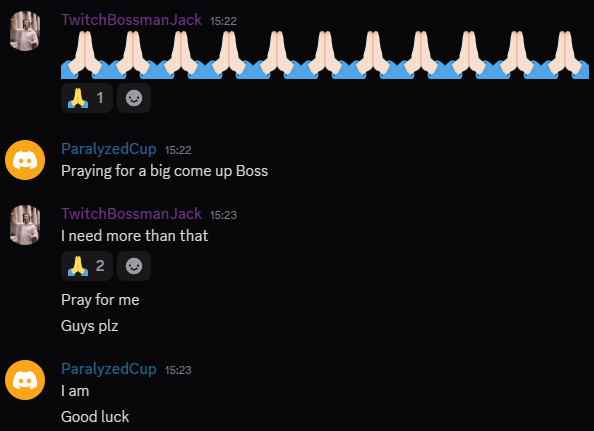The height and width of the screenshot is (431, 594).
Task: Select the 'Pray for me' message
Action: pos(100,300)
